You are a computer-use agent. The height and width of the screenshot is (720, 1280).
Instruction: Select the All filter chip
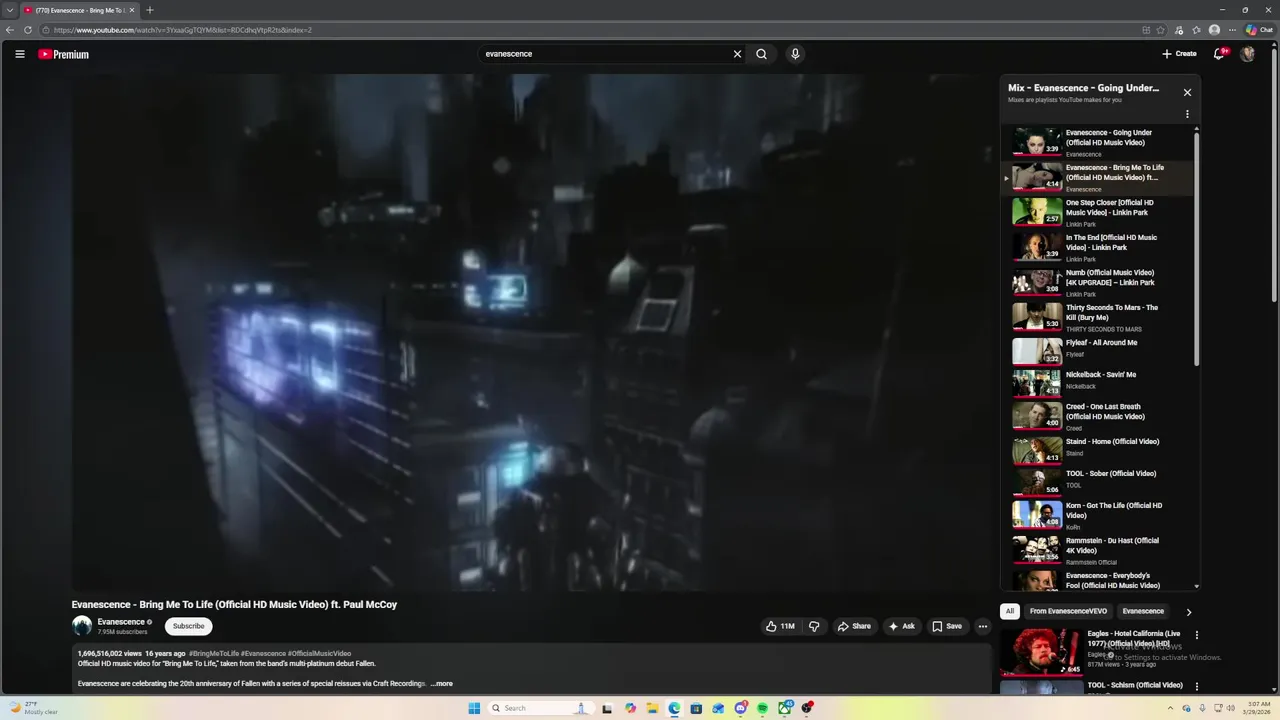(1010, 611)
